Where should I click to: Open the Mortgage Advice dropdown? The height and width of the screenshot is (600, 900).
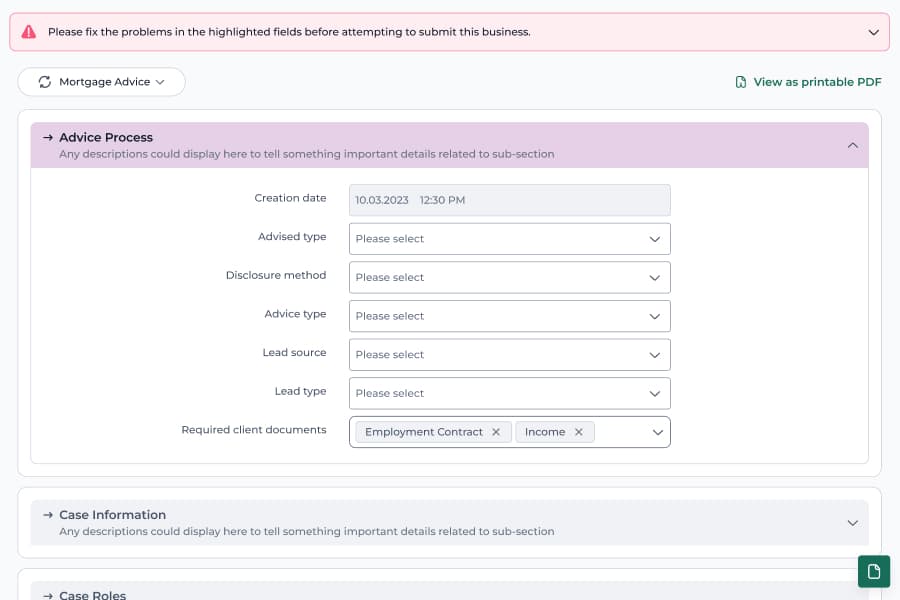pos(102,82)
